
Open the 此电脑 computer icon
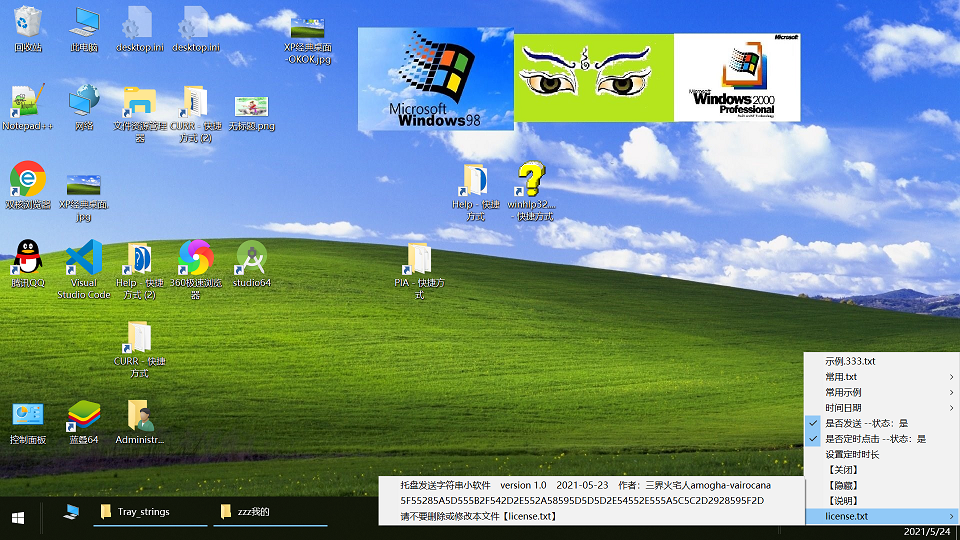coord(84,29)
